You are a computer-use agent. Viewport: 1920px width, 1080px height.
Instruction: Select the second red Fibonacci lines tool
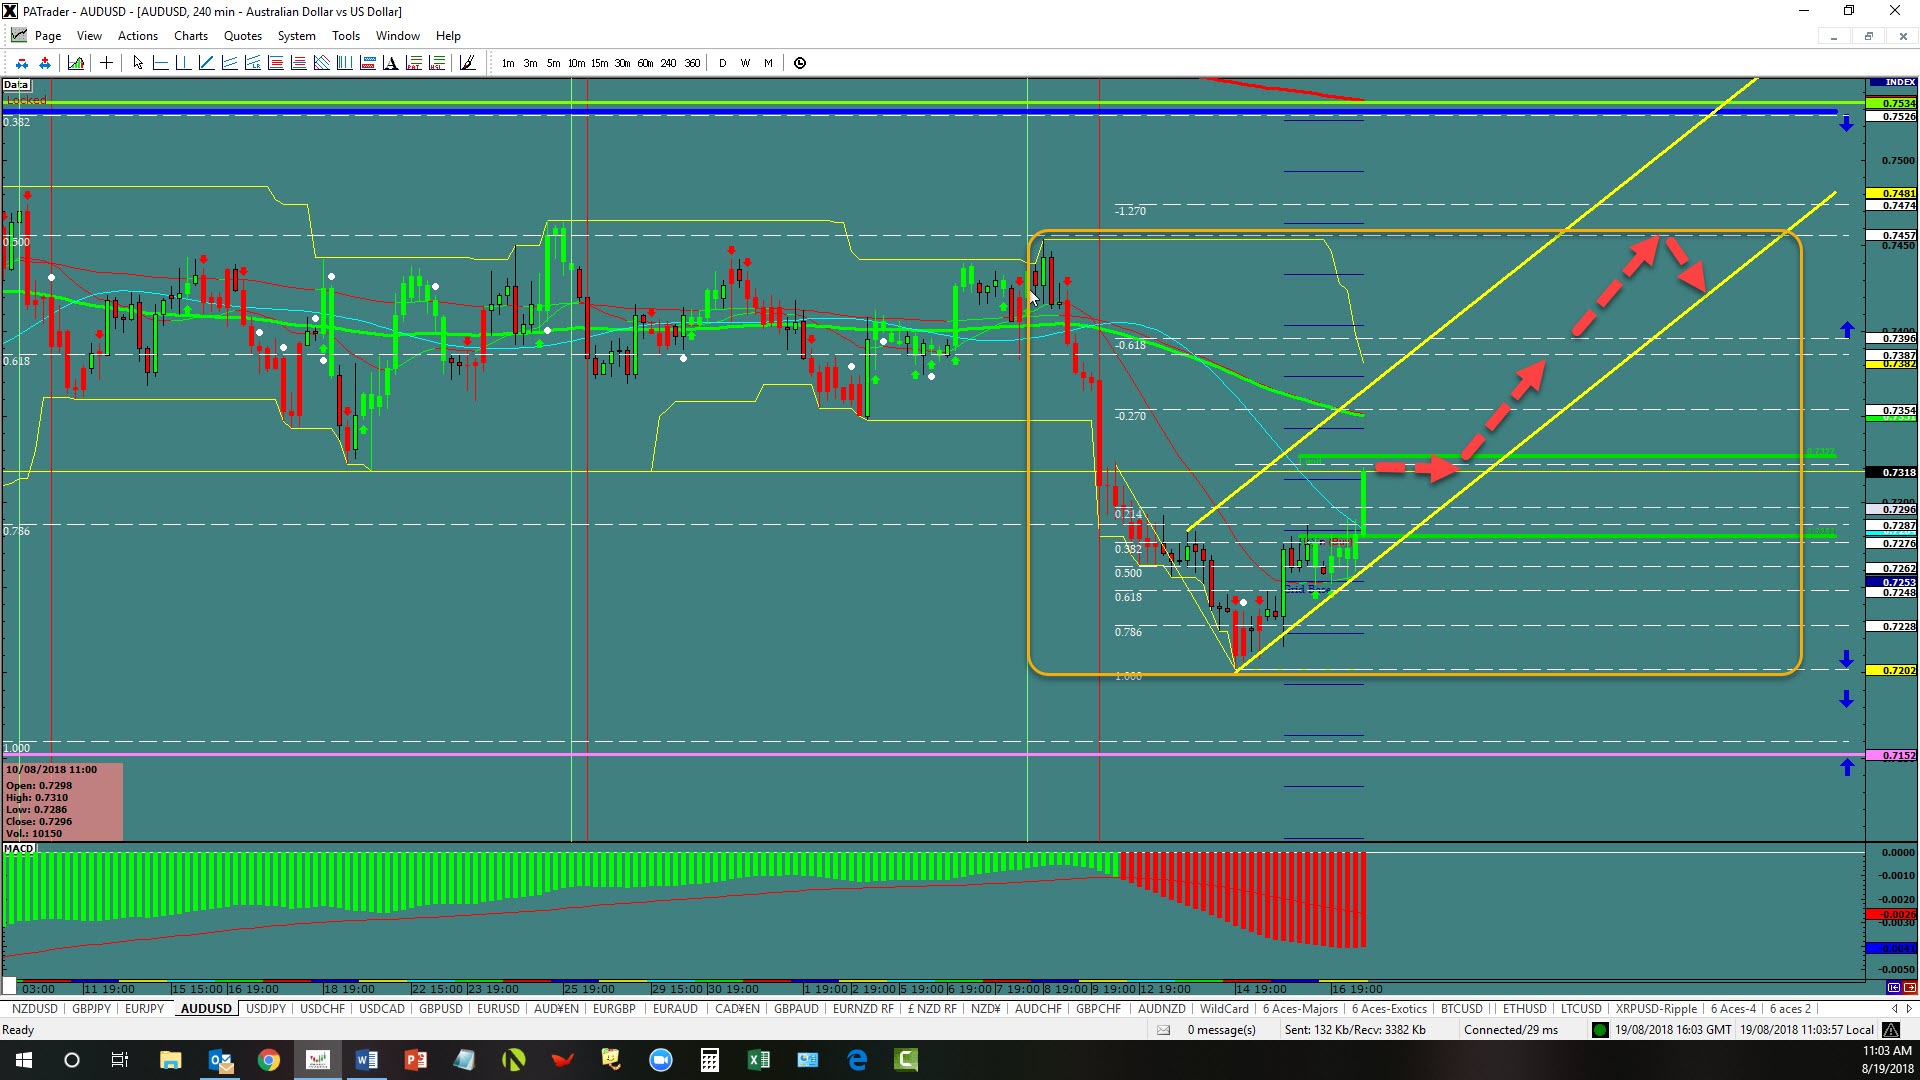[x=298, y=63]
